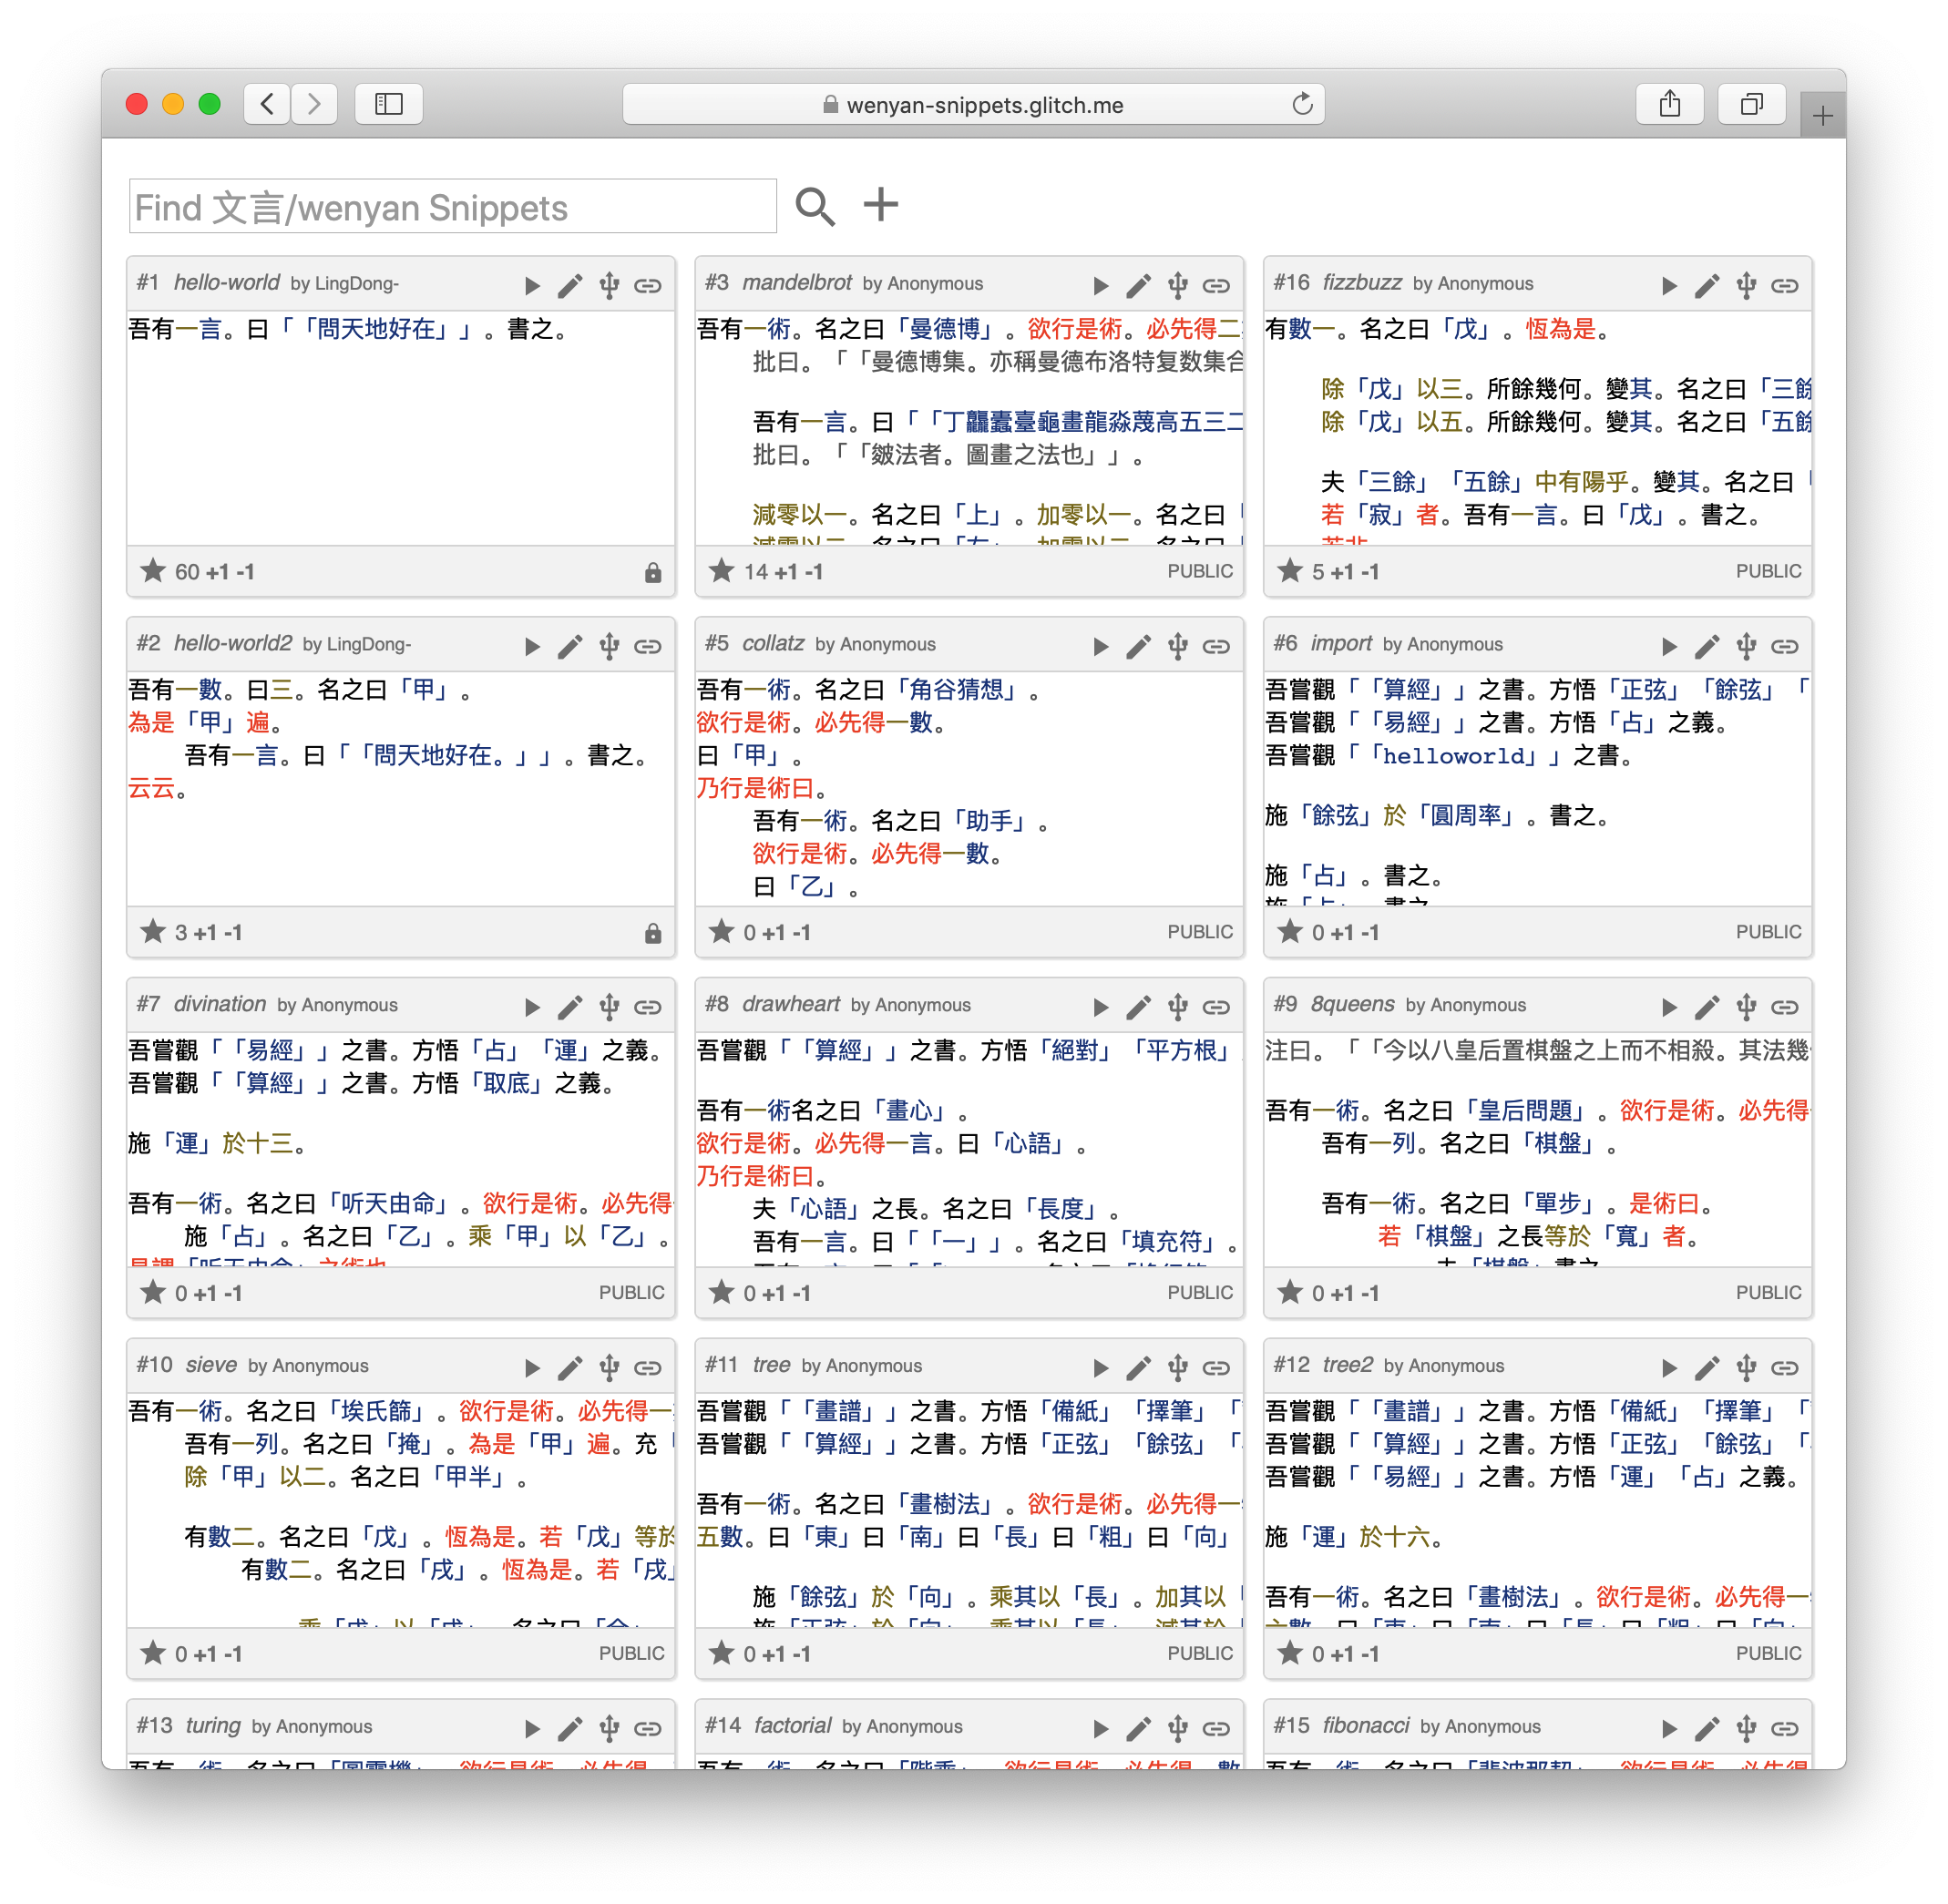This screenshot has height=1904, width=1948.
Task: Click lock icon on hello-world snippet
Action: (x=653, y=572)
